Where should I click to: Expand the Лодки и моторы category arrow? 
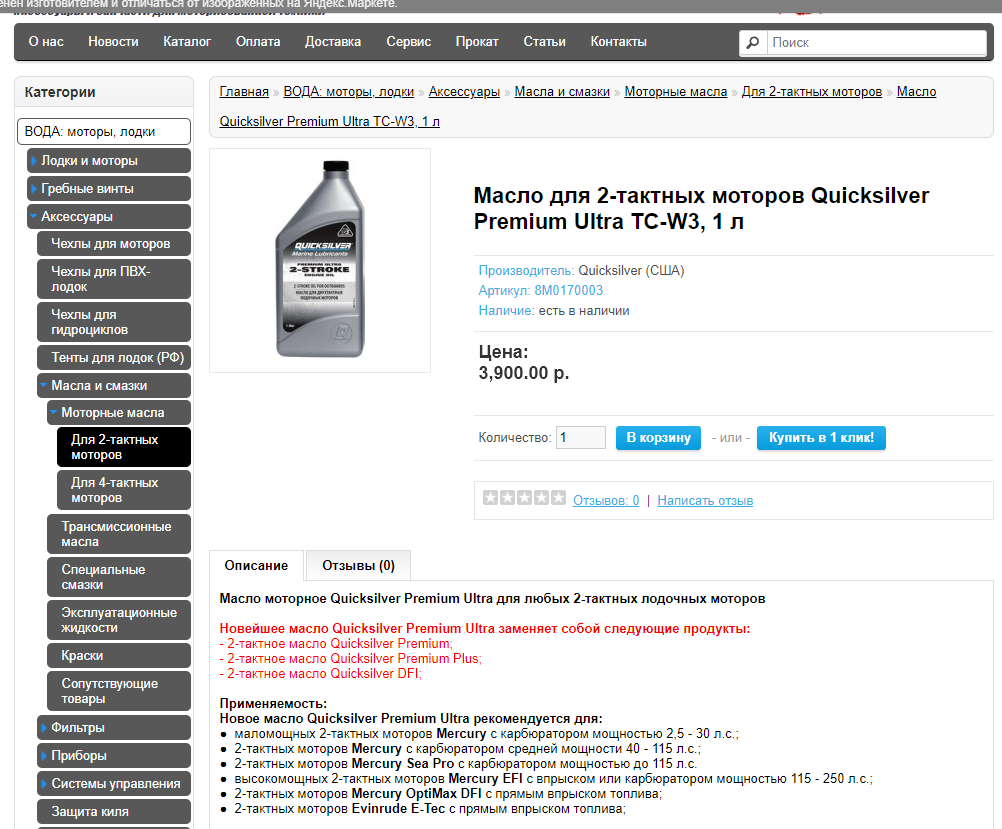[x=34, y=161]
